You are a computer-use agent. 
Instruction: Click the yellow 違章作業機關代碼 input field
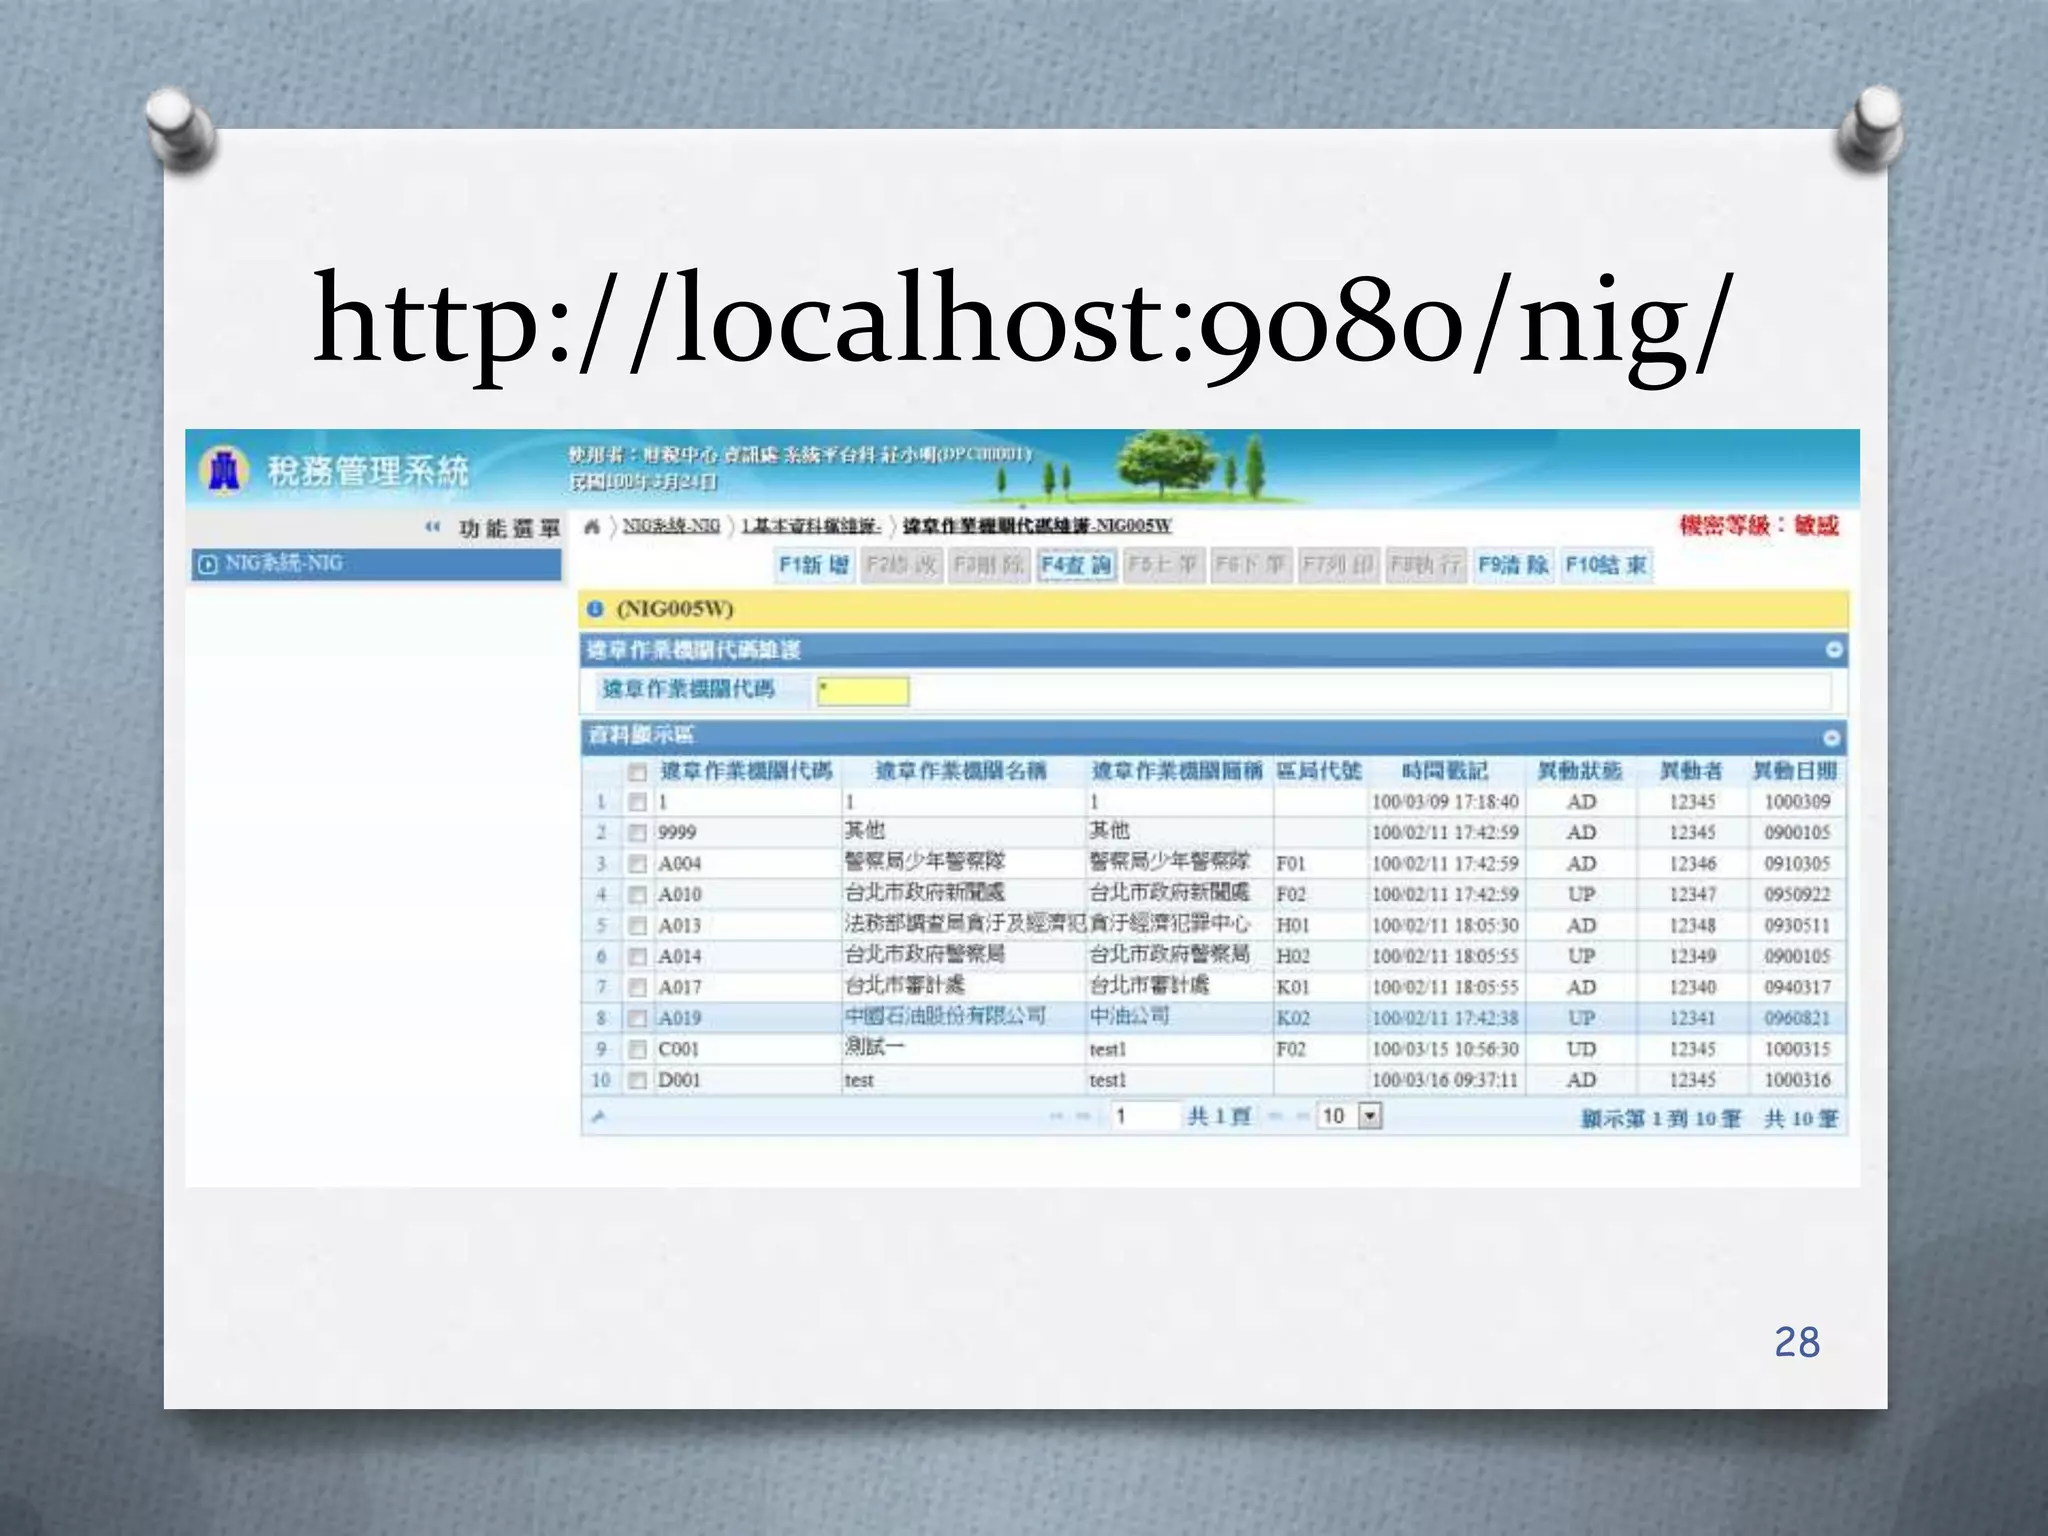pos(863,691)
